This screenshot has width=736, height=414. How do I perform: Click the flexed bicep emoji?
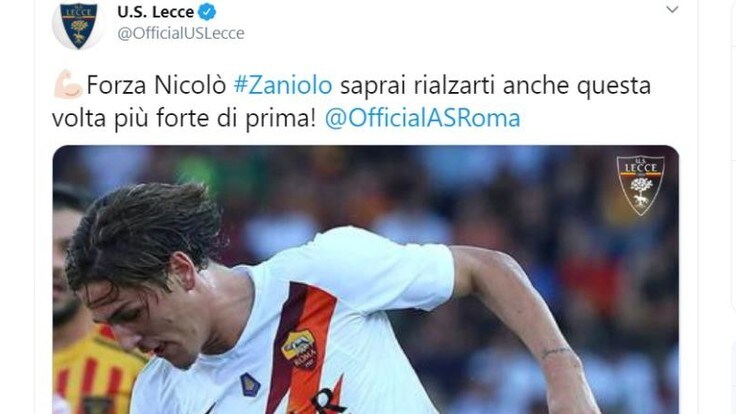[x=68, y=84]
